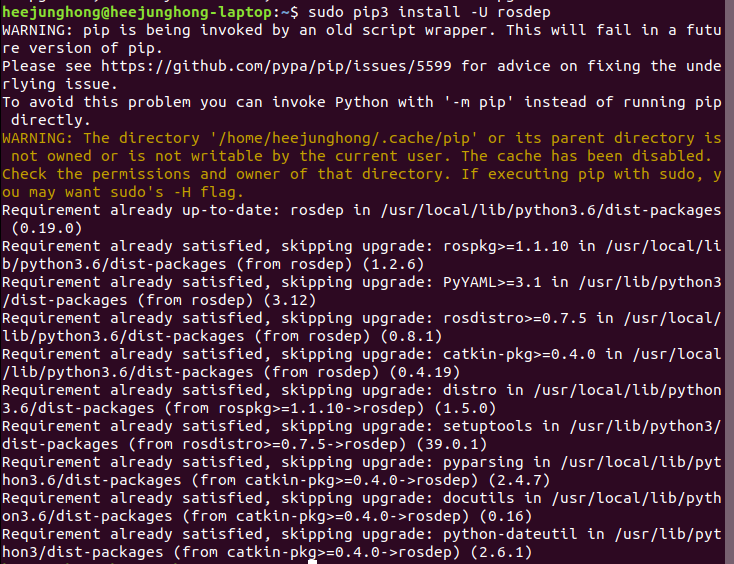Click the 'catkin-pkg>=0.4.0 in' requirement name
The width and height of the screenshot is (734, 564).
click(533, 354)
